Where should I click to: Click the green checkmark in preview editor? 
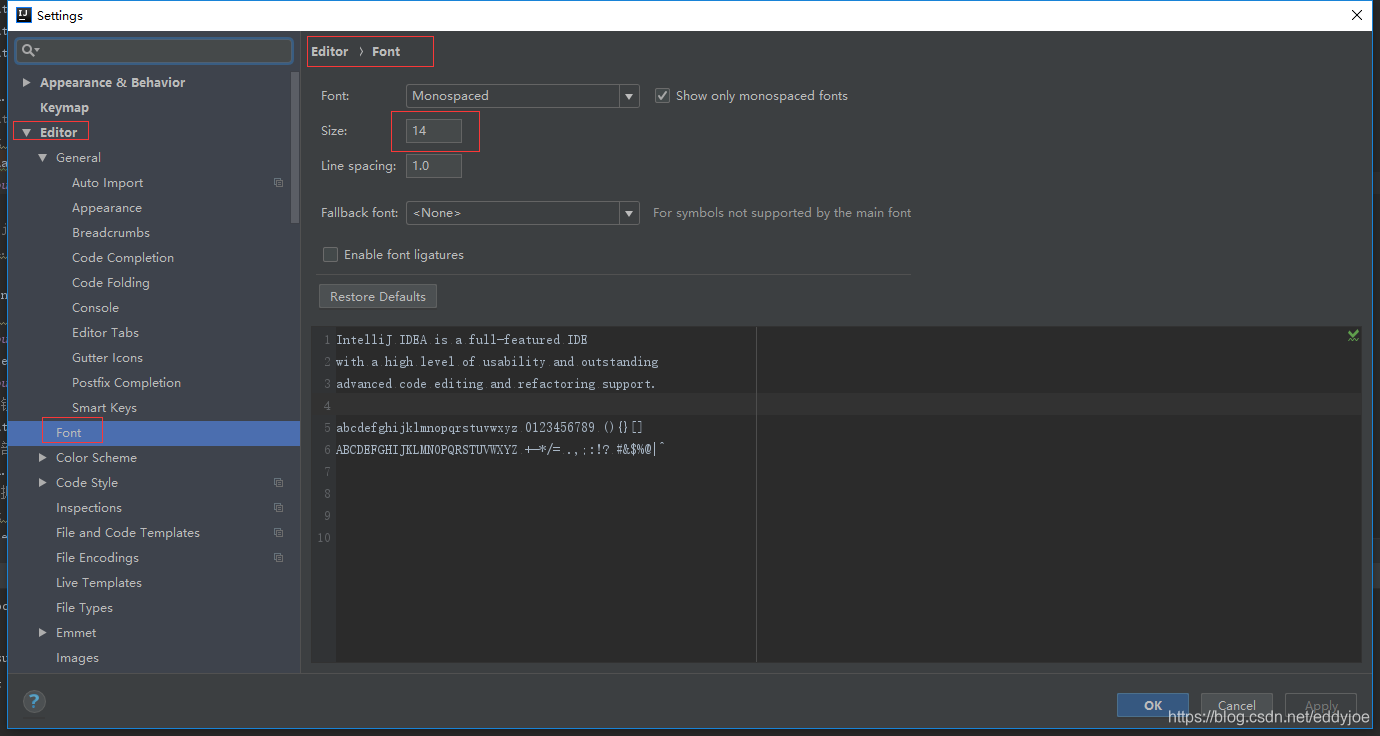point(1353,336)
